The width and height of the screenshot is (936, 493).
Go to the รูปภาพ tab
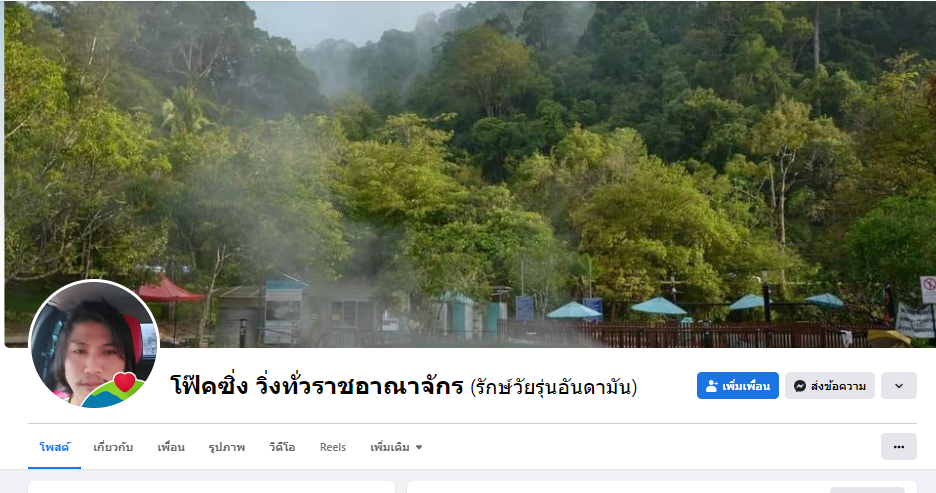[227, 447]
